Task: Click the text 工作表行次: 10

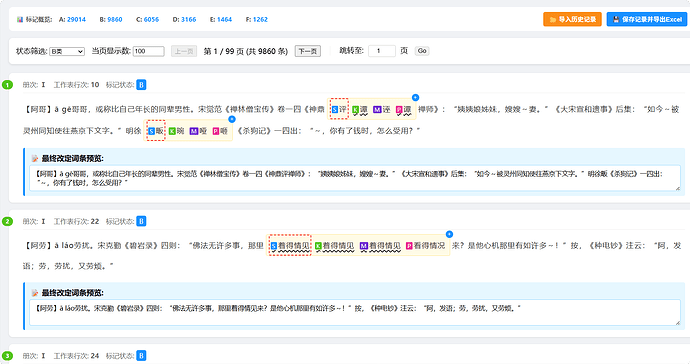Action: (x=76, y=85)
